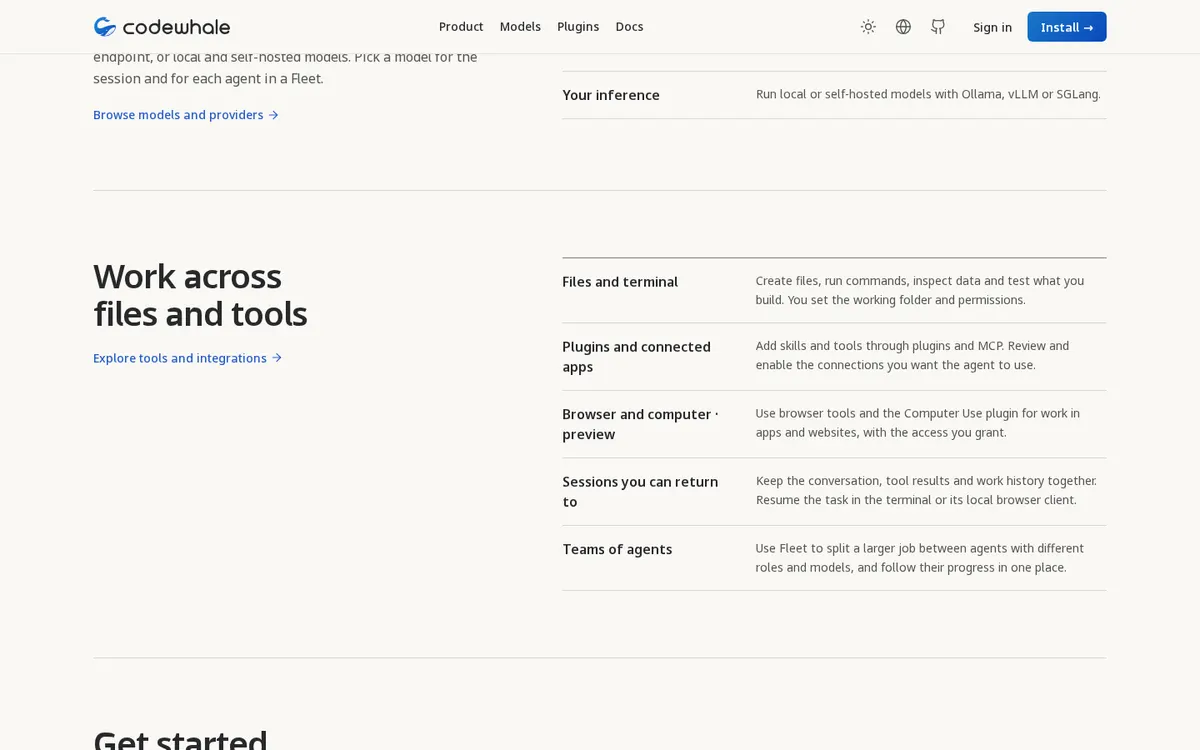Go to the Plugins nav item
Viewport: 1200px width, 750px height.
tap(578, 27)
